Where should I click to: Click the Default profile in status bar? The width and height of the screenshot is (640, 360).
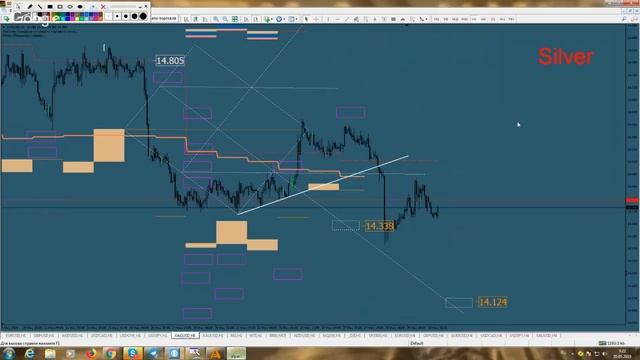(416, 343)
